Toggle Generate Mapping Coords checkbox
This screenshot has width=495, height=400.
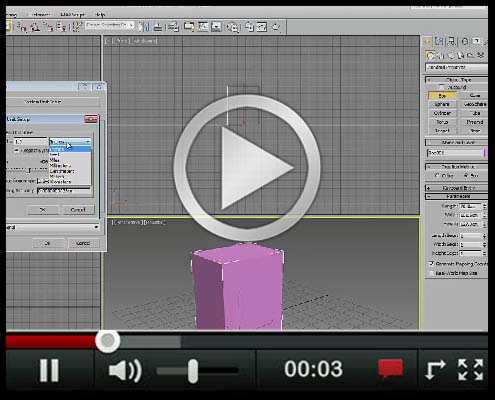[x=431, y=264]
